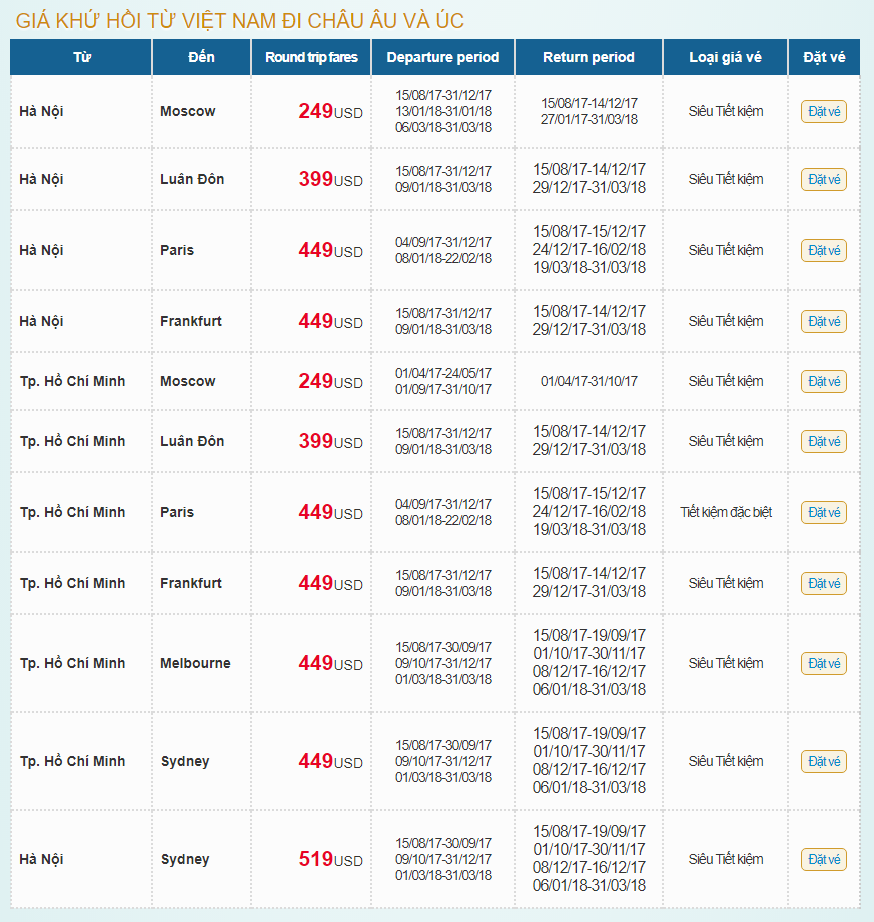Click Đặt vé for Hà Nội to Paris

click(823, 251)
